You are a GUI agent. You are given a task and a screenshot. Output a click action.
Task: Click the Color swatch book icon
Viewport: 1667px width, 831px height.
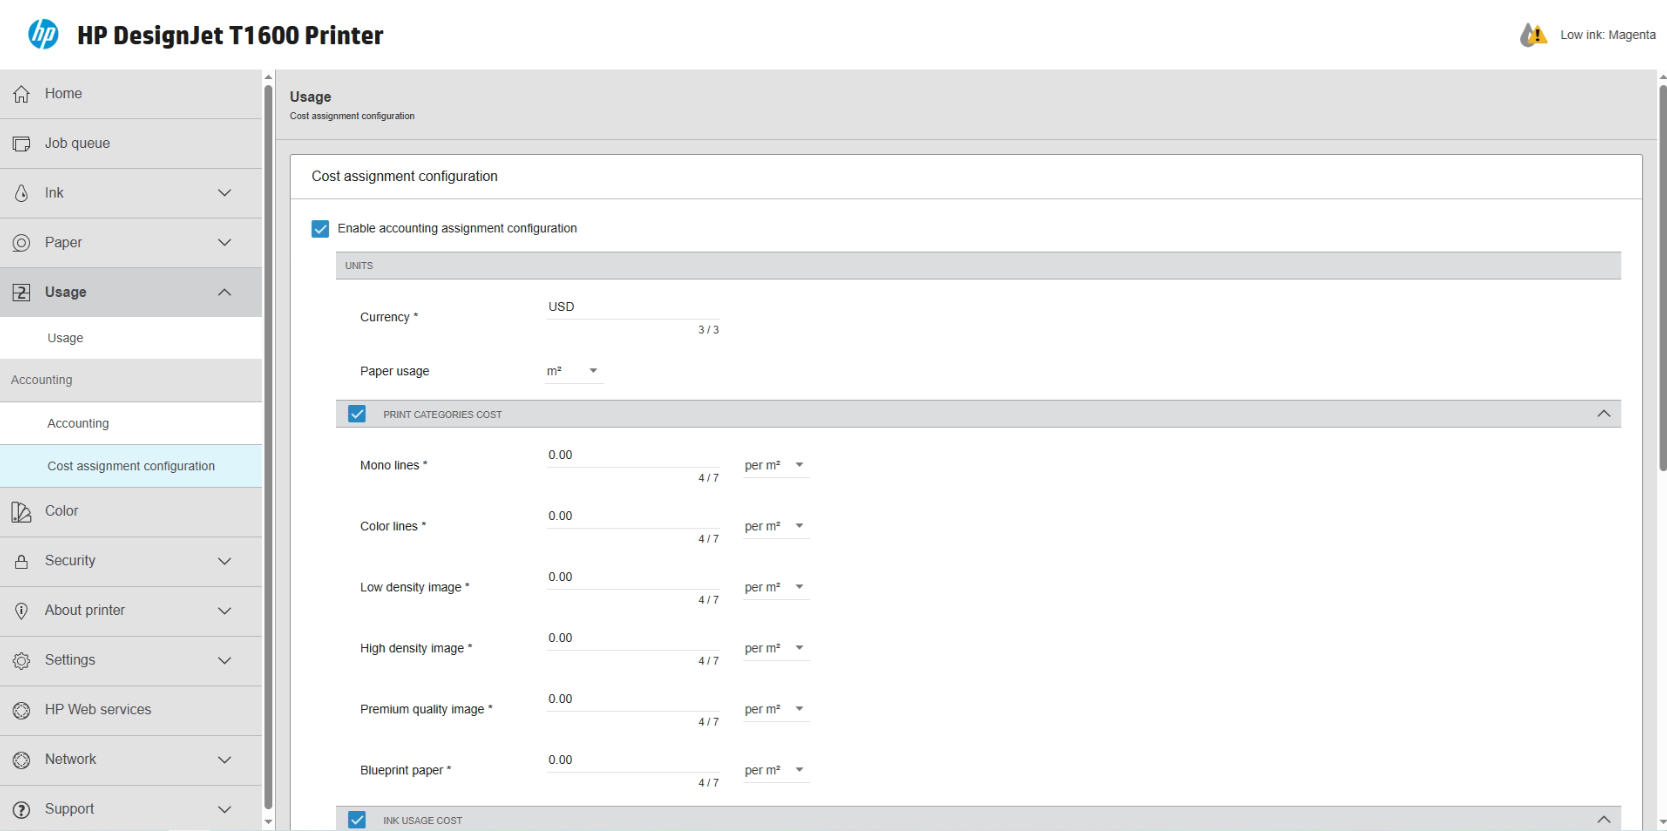coord(21,512)
